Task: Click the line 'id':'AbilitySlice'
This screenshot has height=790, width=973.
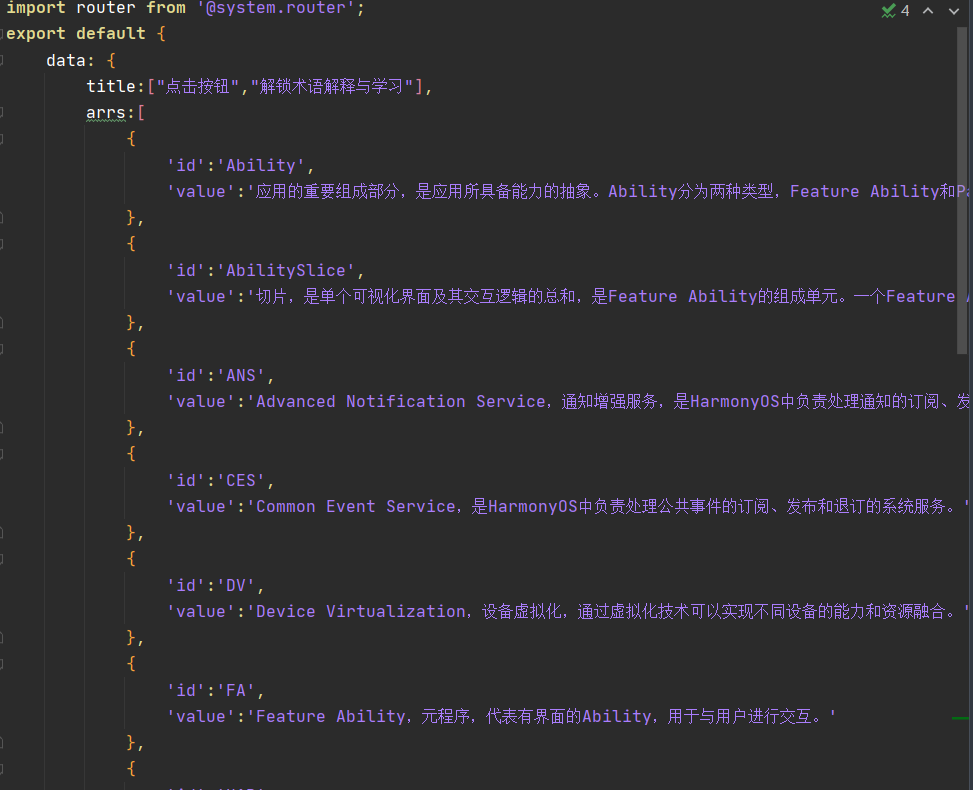Action: point(266,270)
